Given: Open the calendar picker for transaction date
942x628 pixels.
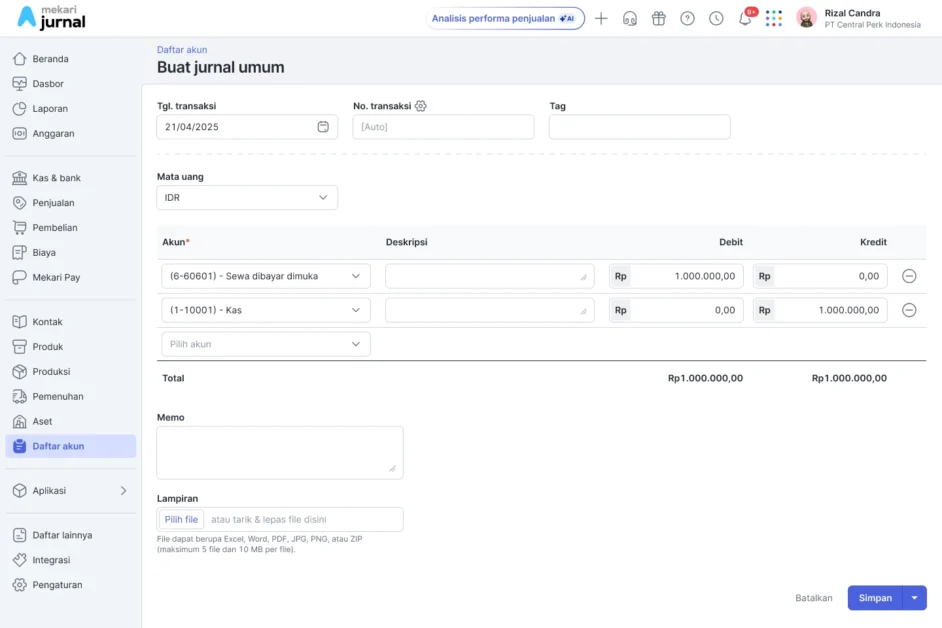Looking at the screenshot, I should pos(323,127).
